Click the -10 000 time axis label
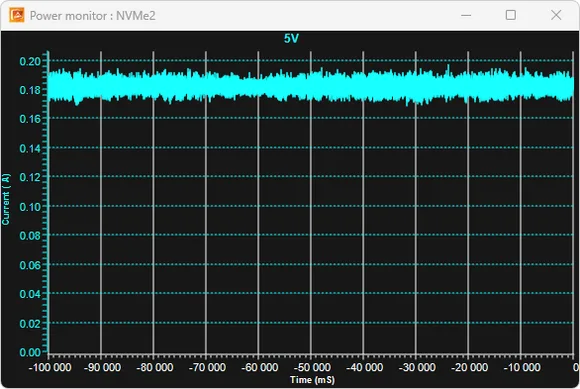The width and height of the screenshot is (580, 389). pyautogui.click(x=522, y=367)
